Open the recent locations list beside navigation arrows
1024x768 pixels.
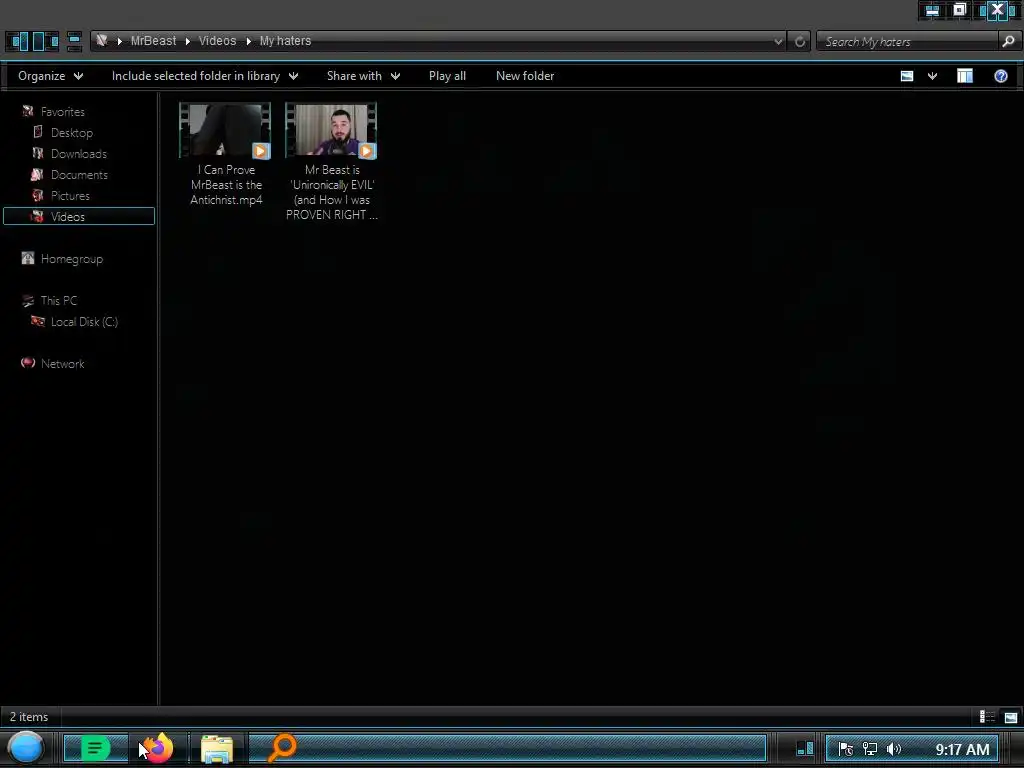click(74, 41)
